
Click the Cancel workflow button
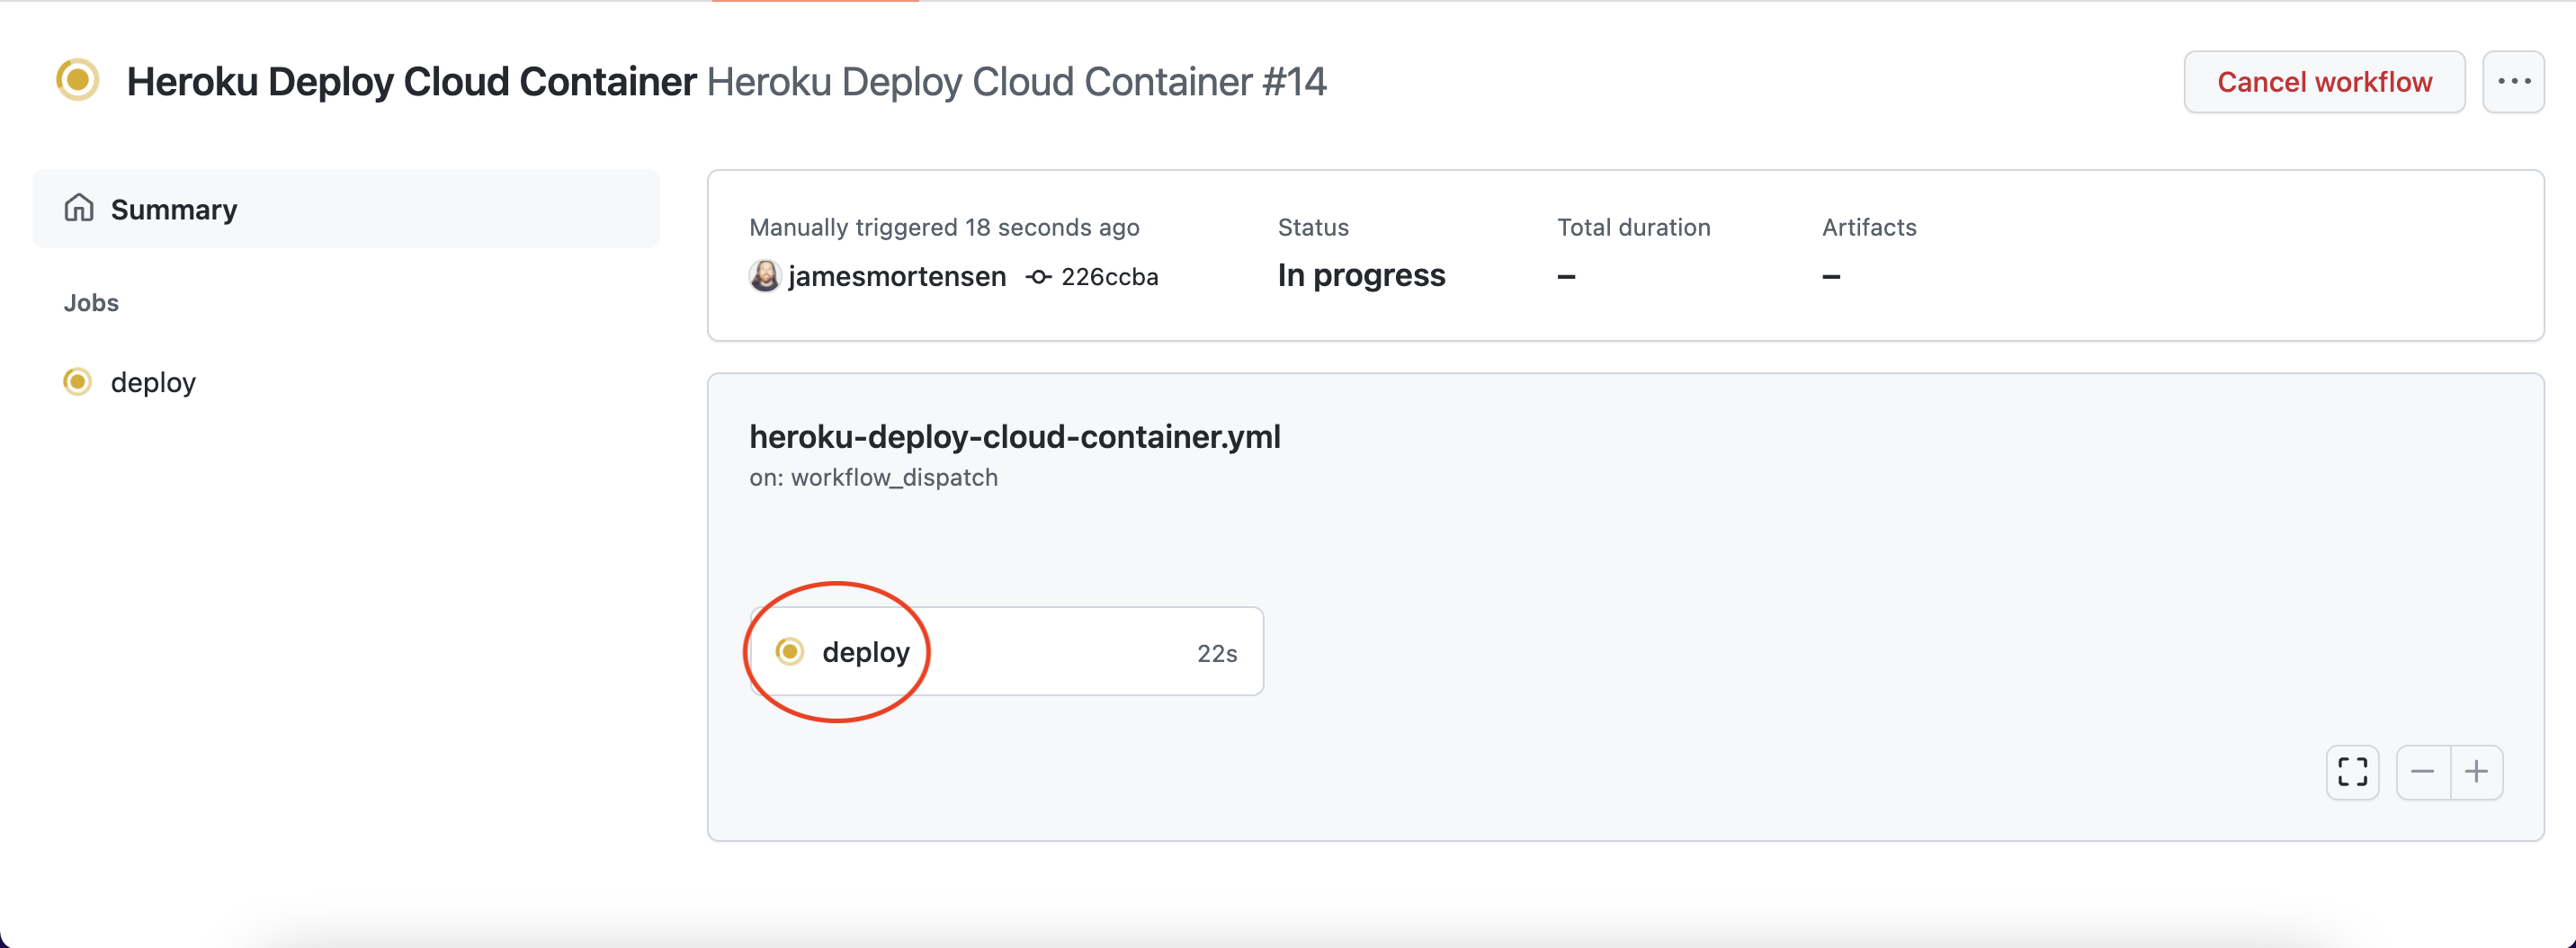(2324, 82)
